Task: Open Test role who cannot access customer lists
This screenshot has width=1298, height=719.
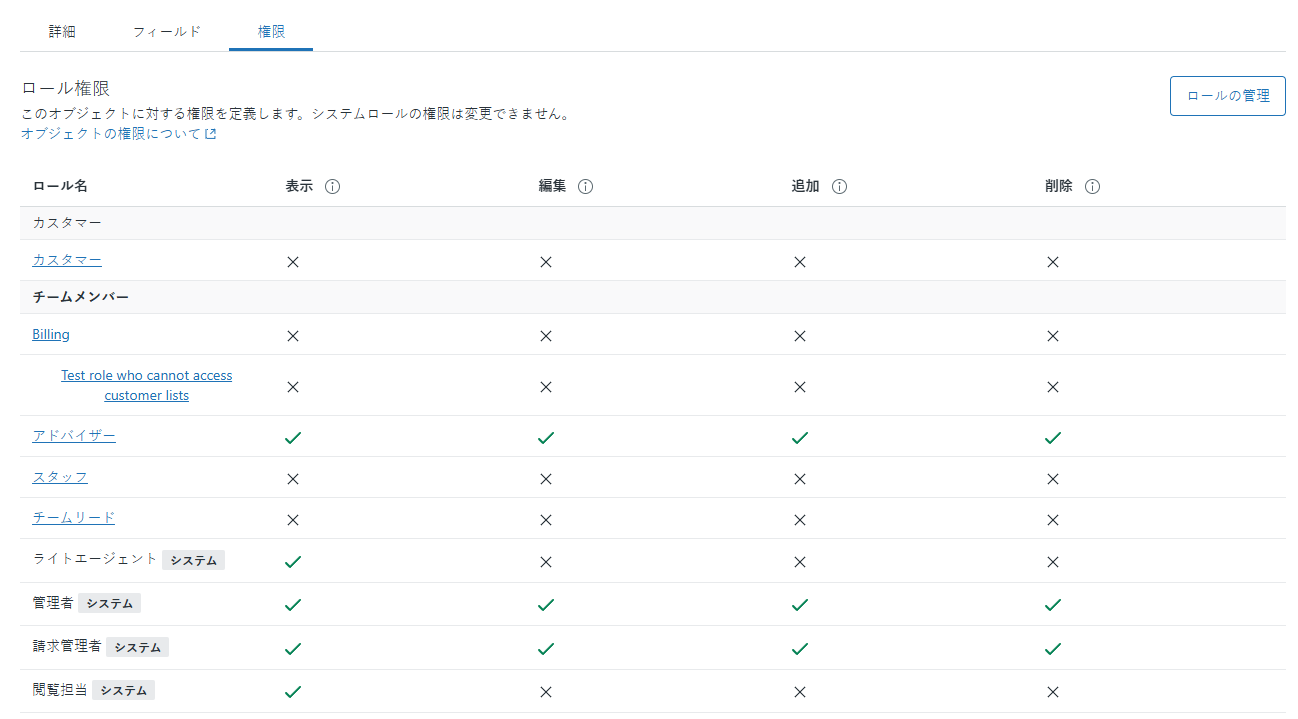Action: 146,385
